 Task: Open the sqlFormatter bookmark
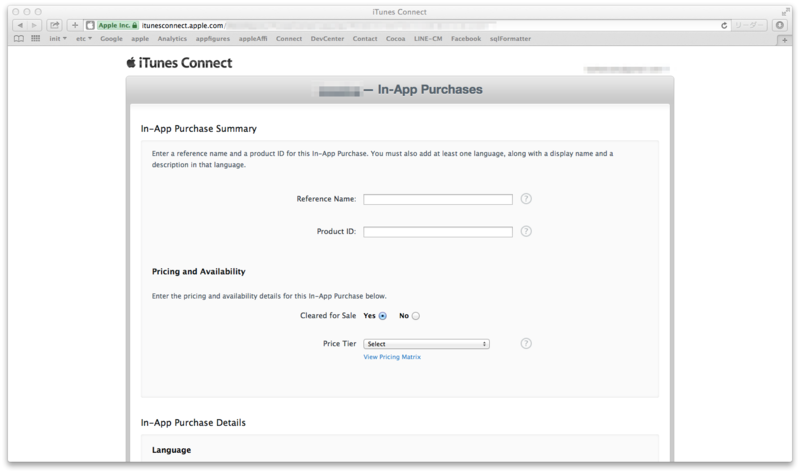pyautogui.click(x=510, y=39)
